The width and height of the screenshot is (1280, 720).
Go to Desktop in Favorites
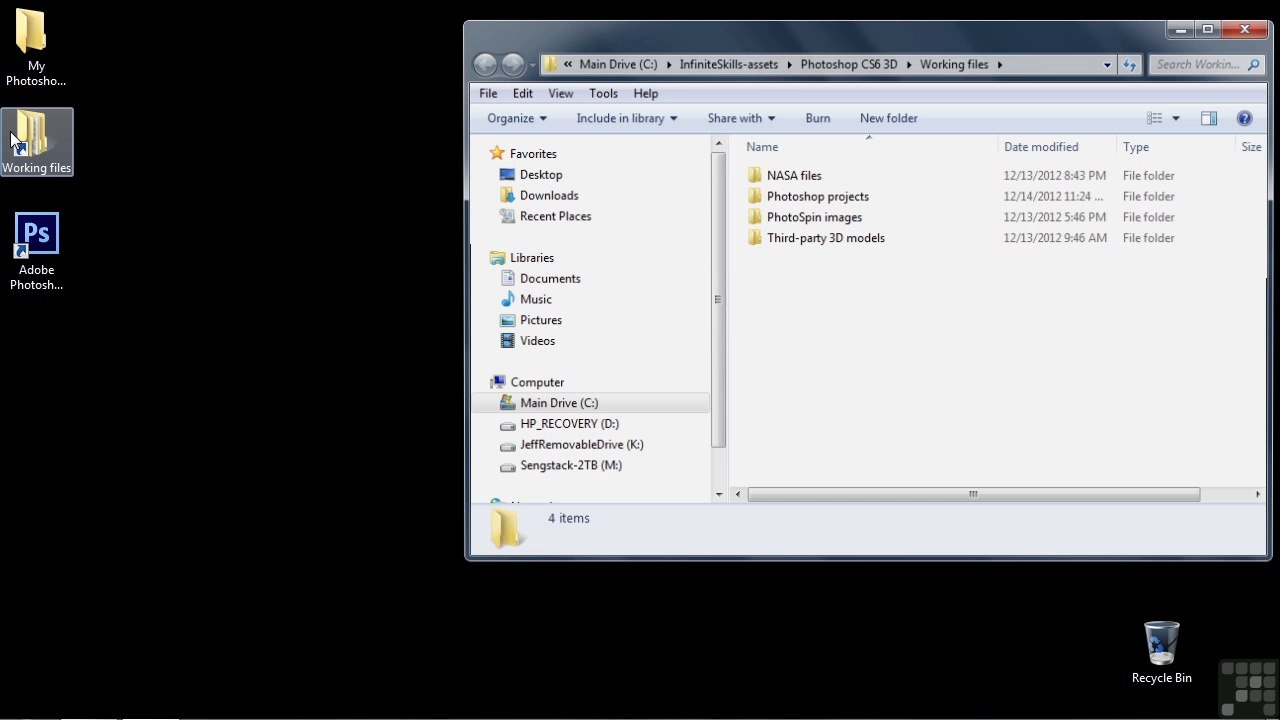(541, 175)
